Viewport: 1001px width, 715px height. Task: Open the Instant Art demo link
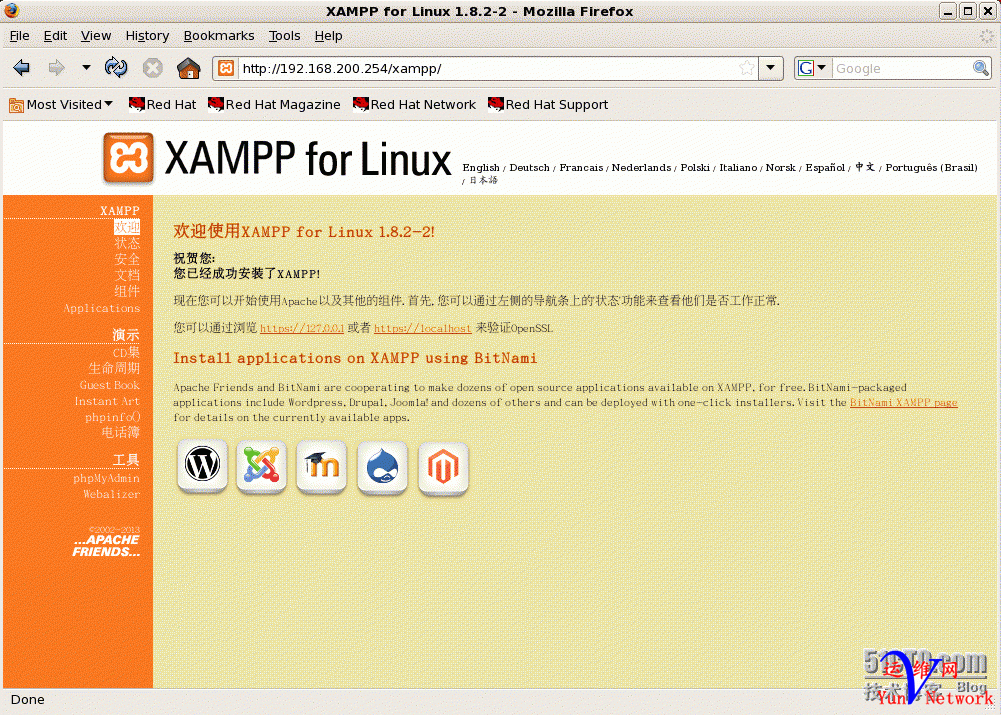coord(107,401)
